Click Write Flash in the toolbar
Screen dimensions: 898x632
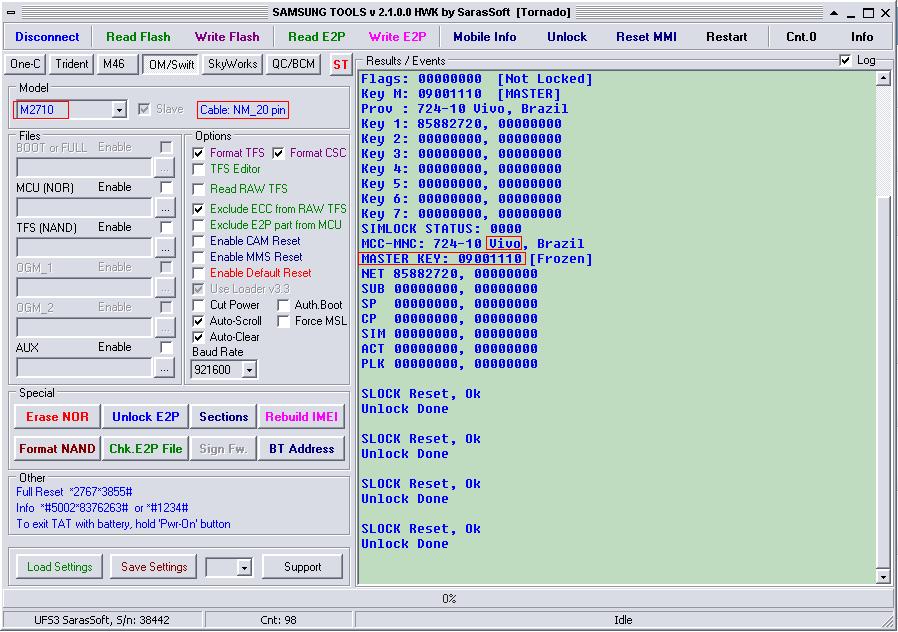pos(227,37)
